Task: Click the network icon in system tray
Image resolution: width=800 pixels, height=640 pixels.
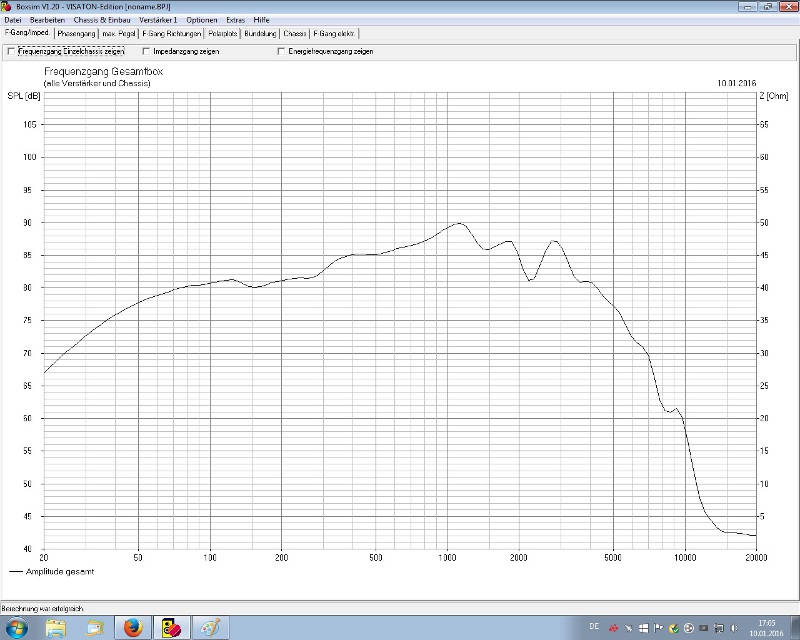Action: 718,628
